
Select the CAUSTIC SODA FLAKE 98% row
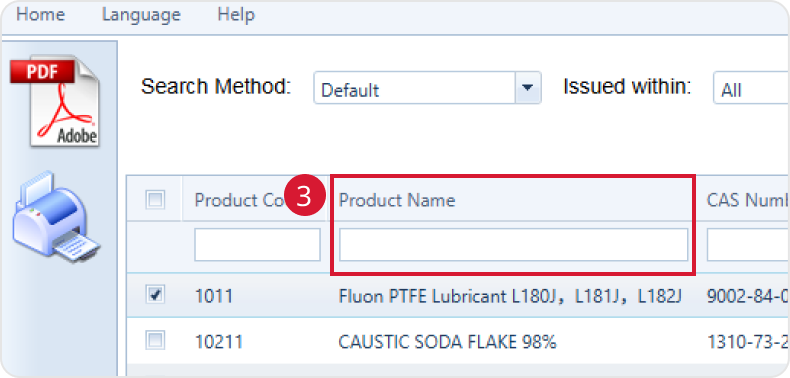click(457, 342)
